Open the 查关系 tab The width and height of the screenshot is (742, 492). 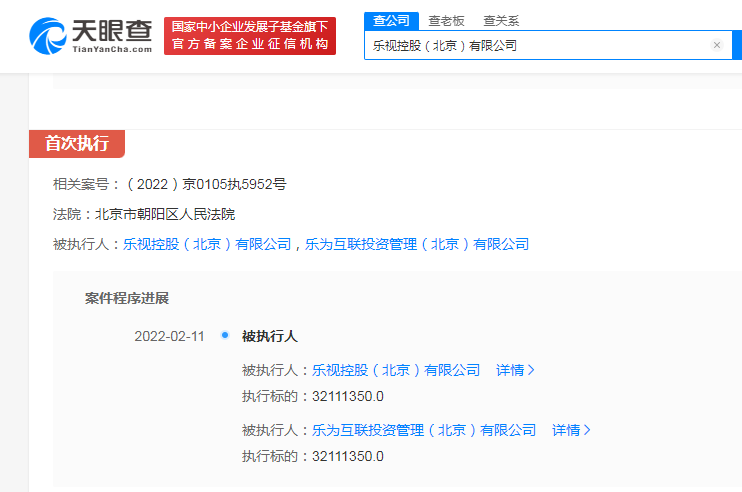(501, 20)
